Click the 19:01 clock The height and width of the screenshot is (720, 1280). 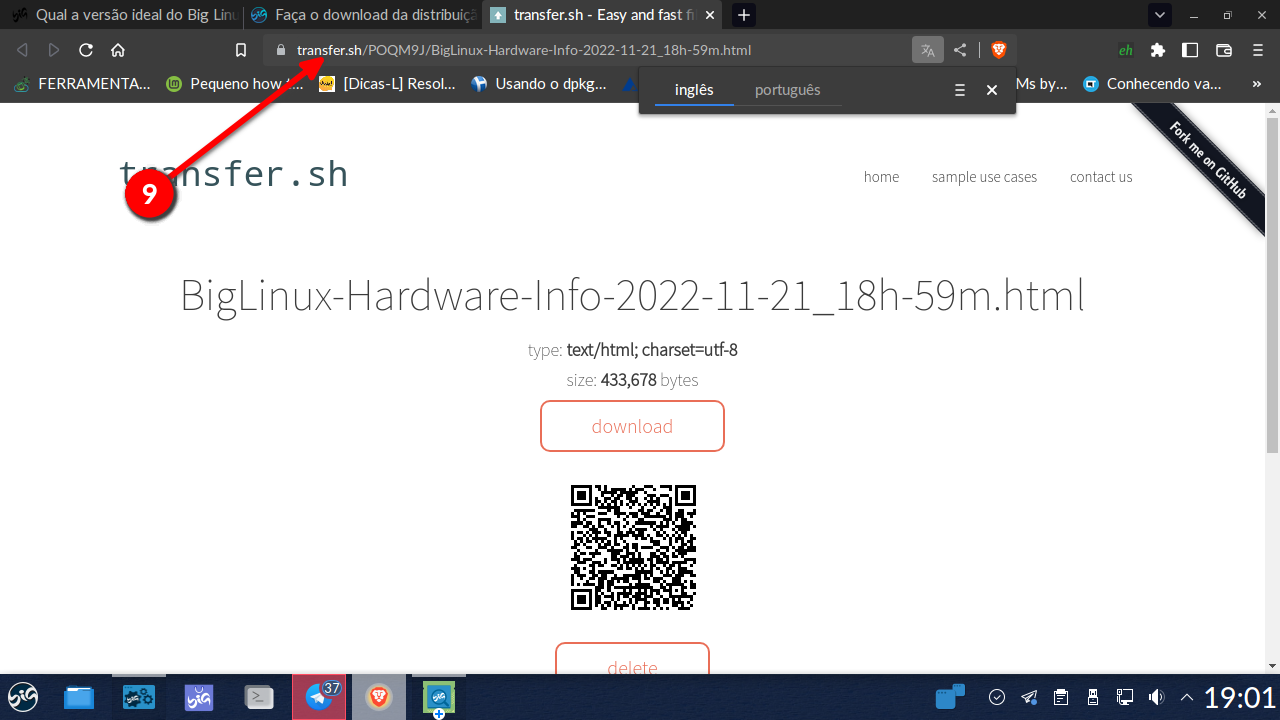1240,697
